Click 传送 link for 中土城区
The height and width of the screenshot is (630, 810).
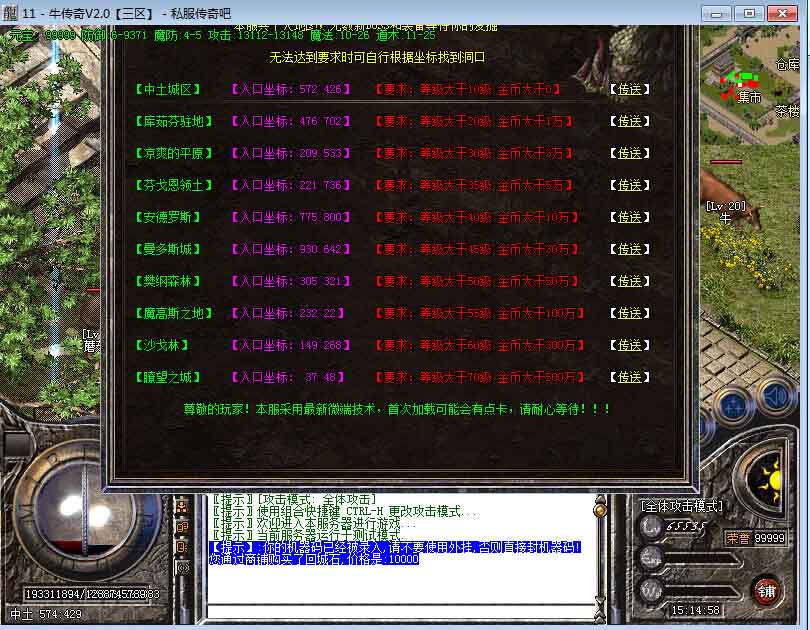pyautogui.click(x=629, y=89)
